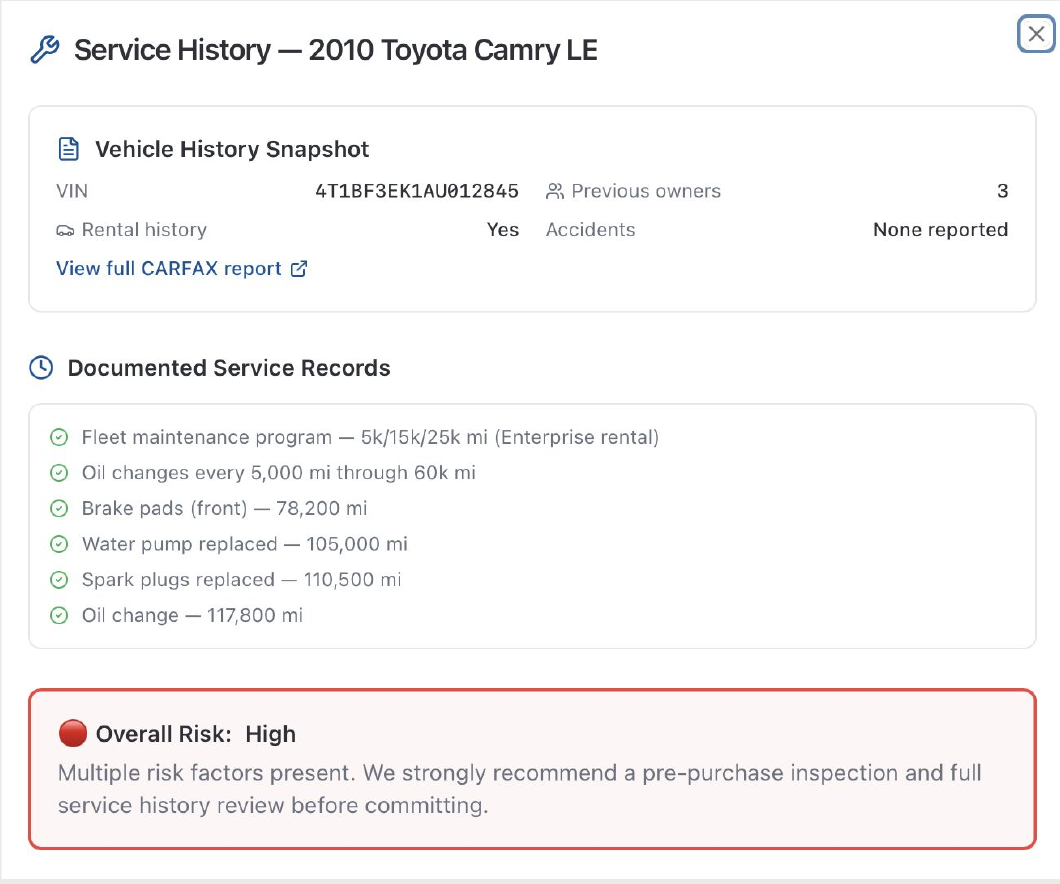Click the Accidents label
Image resolution: width=1060 pixels, height=884 pixels.
tap(590, 230)
